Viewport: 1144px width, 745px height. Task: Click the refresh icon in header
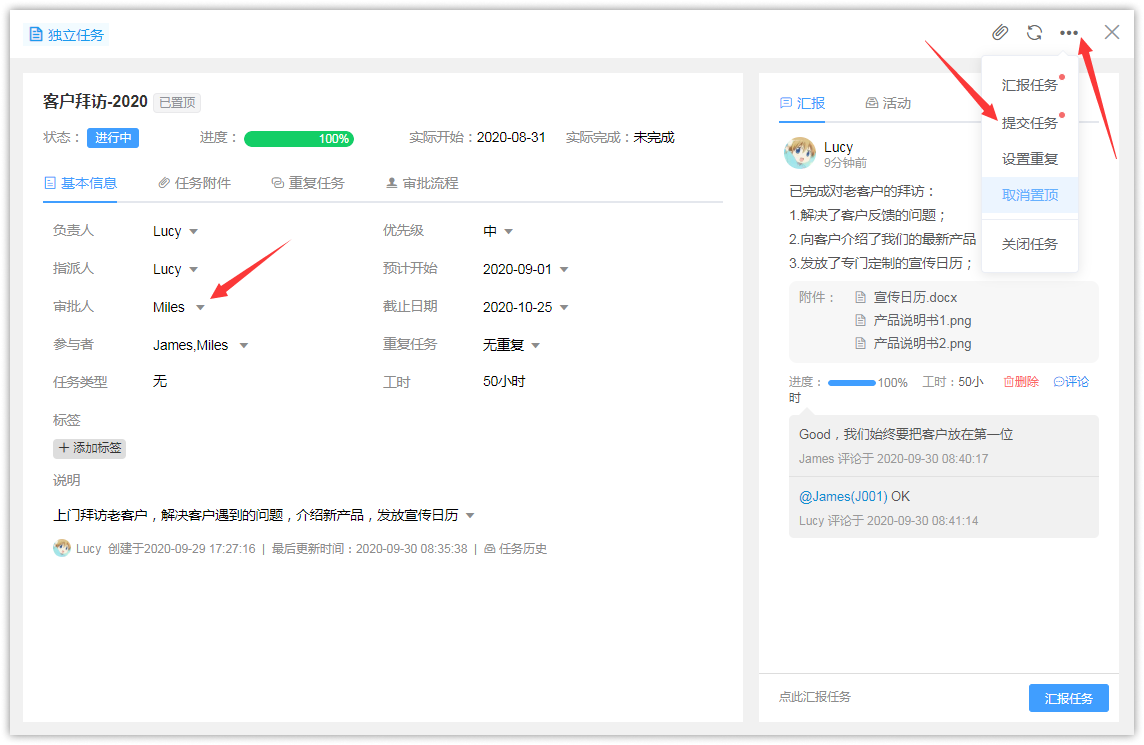1034,33
